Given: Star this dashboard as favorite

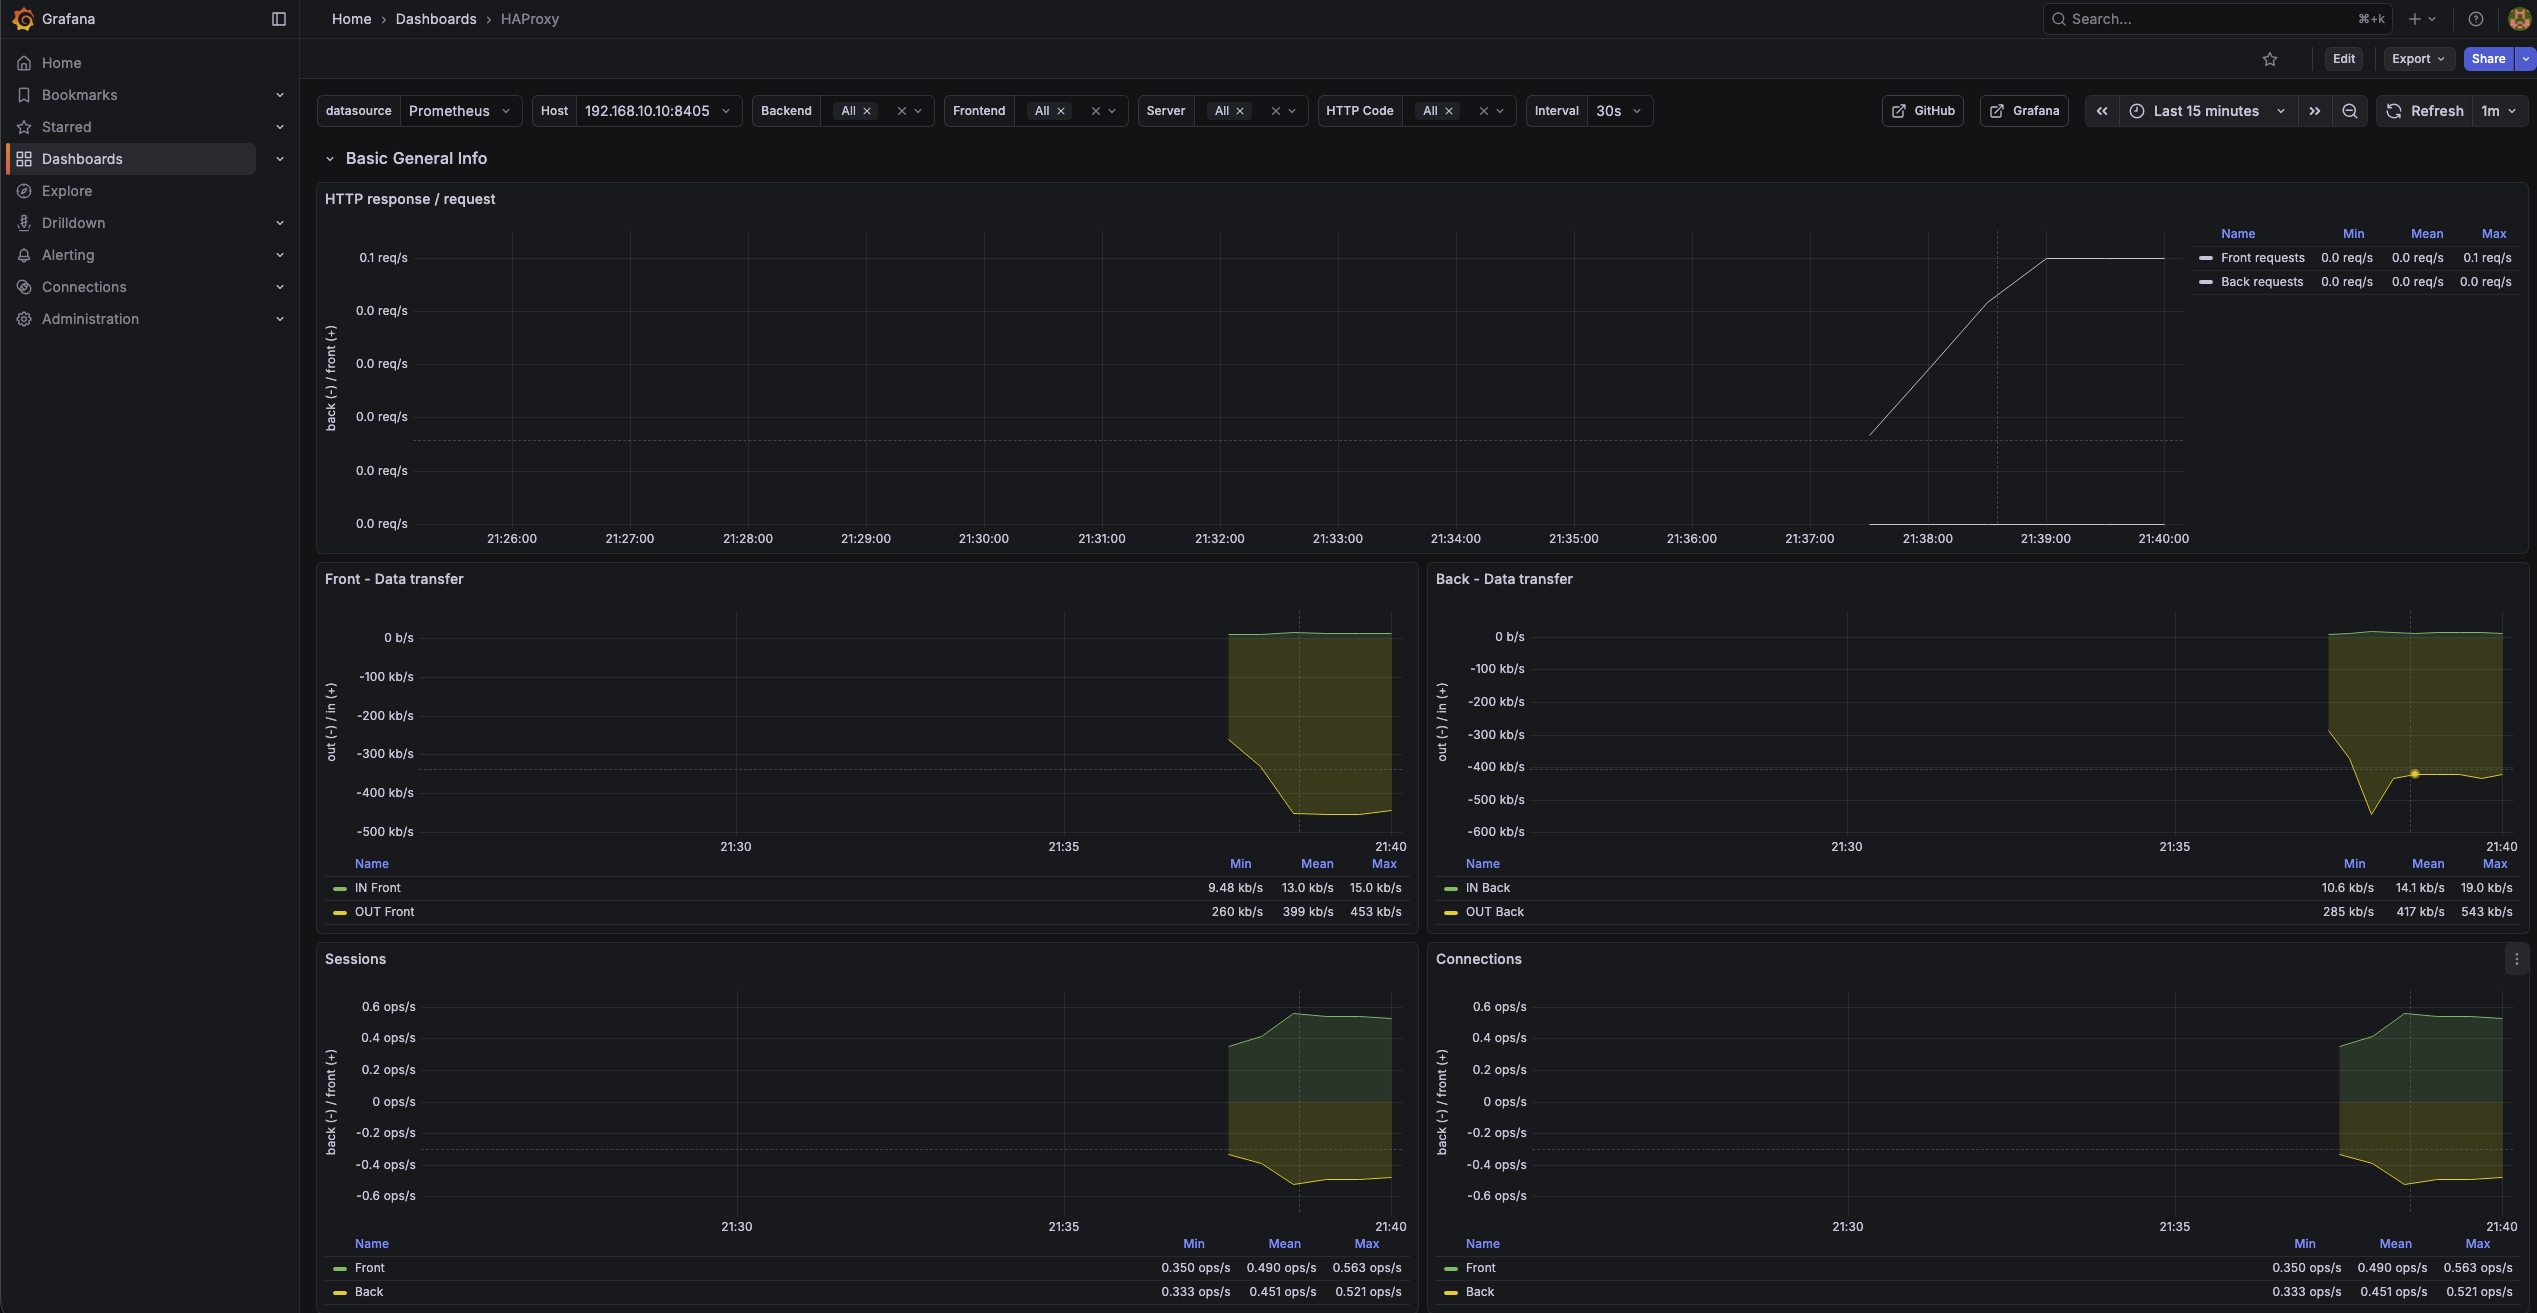Looking at the screenshot, I should (x=2270, y=59).
